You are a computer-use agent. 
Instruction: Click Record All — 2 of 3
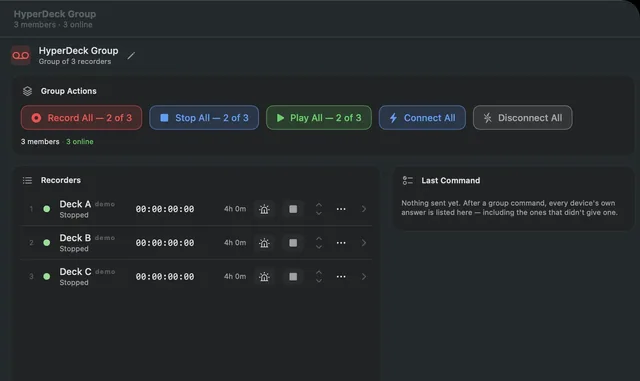[82, 118]
